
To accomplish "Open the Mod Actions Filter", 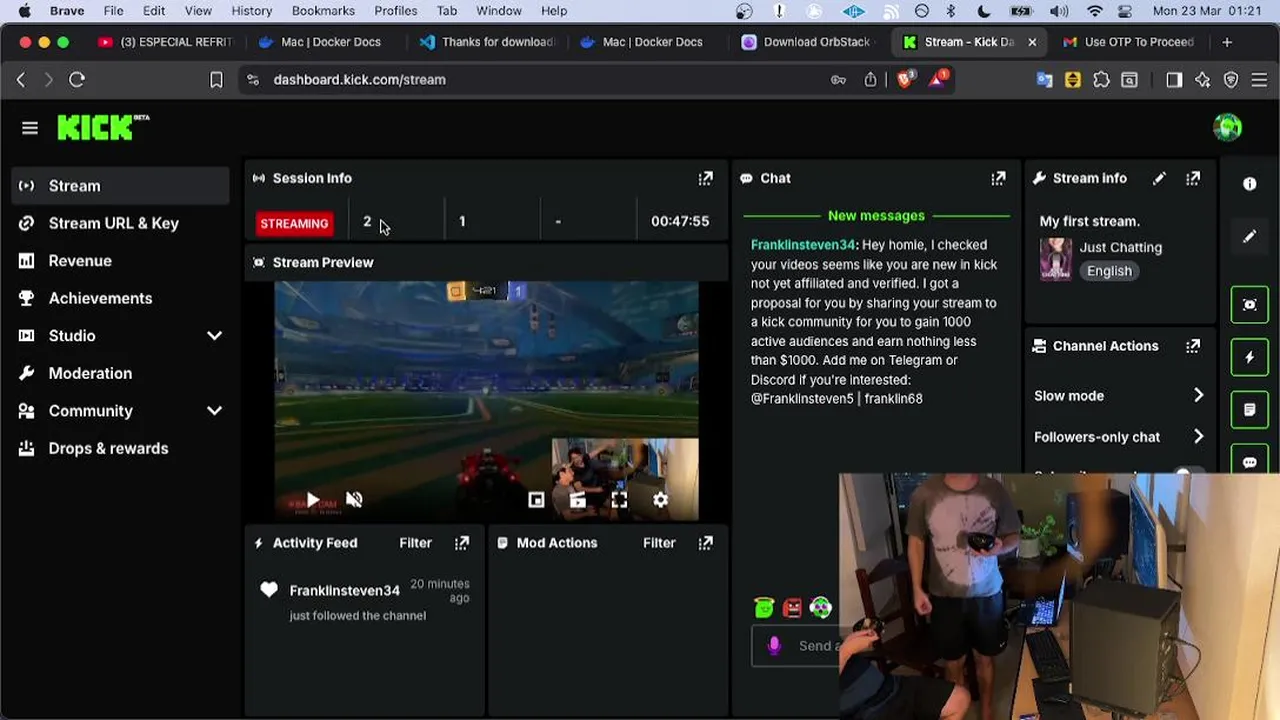I will click(x=659, y=543).
